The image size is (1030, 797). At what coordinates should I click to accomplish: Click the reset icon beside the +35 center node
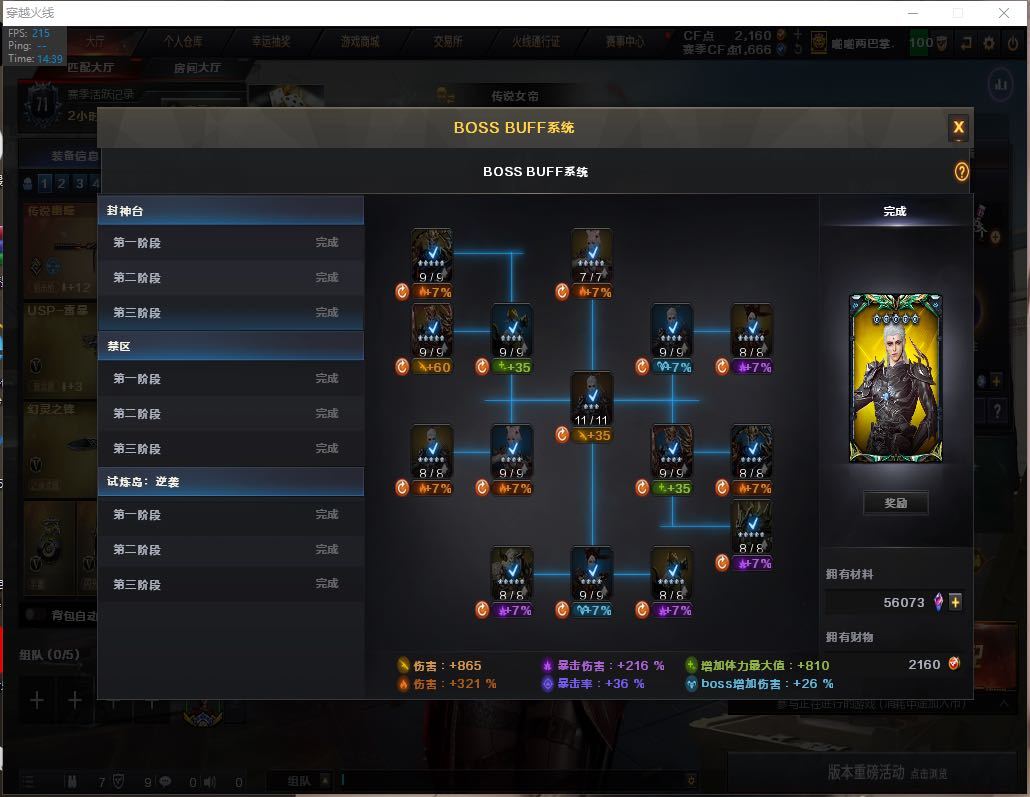point(562,435)
